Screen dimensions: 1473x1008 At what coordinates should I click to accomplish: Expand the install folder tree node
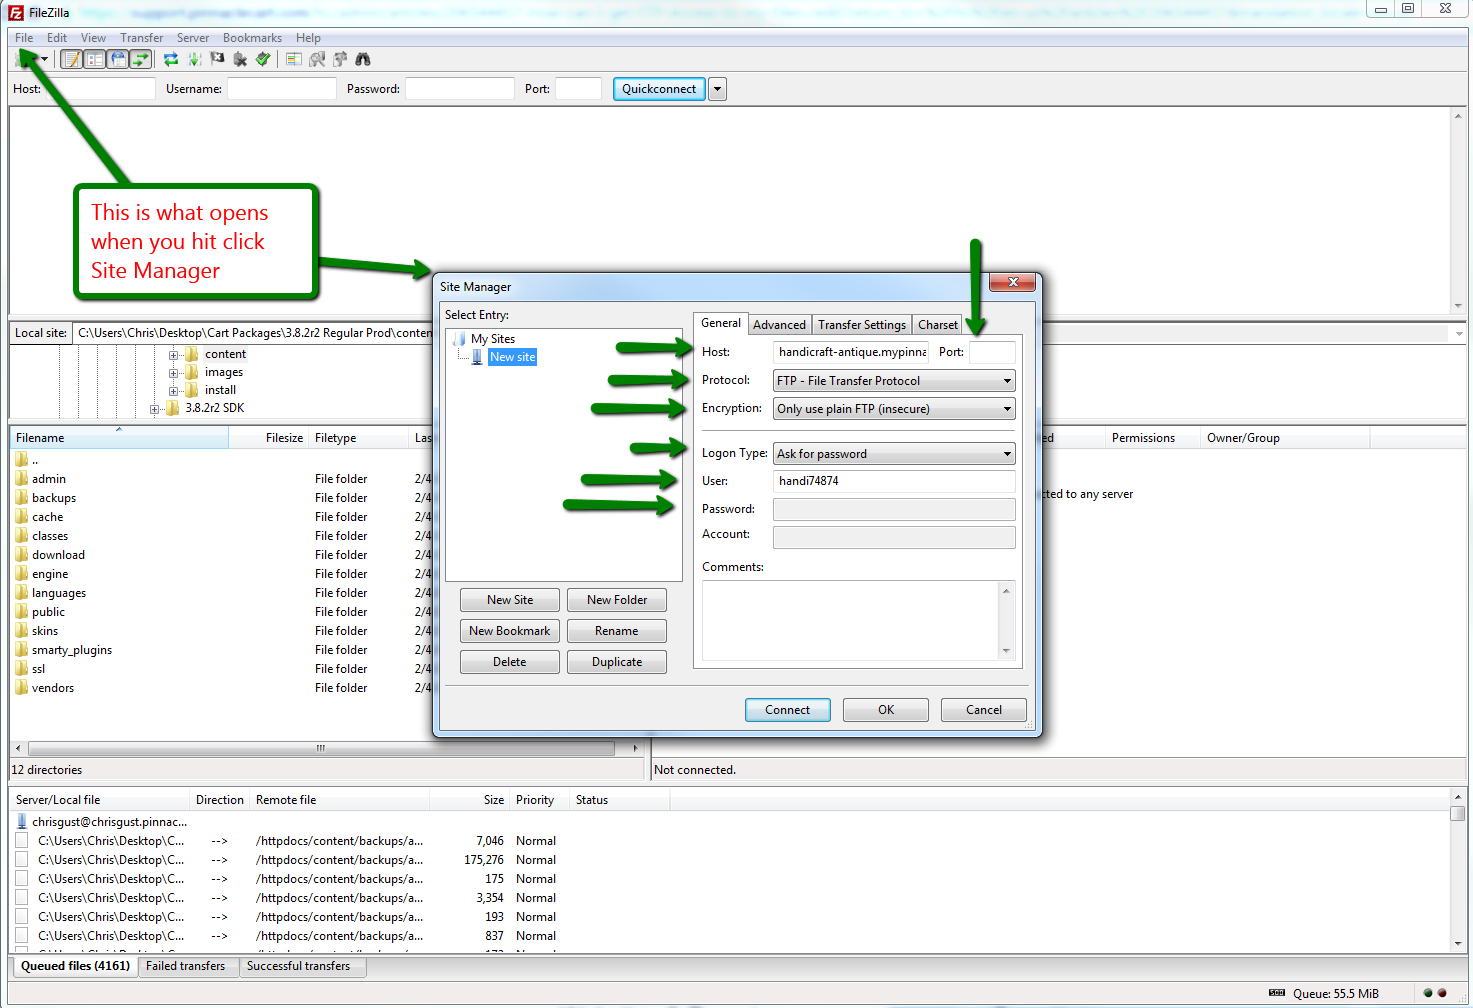pos(173,391)
